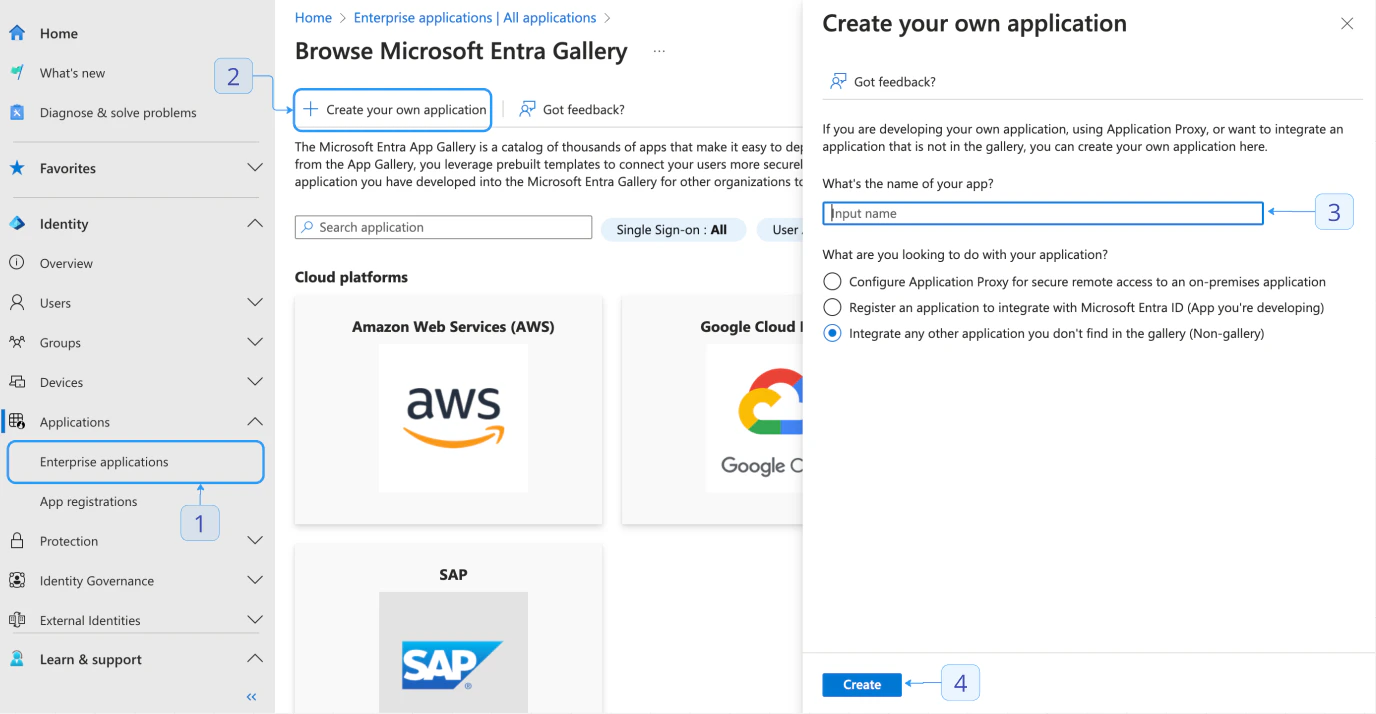Collapse the Identity section chevron
The image size is (1376, 714).
point(255,224)
